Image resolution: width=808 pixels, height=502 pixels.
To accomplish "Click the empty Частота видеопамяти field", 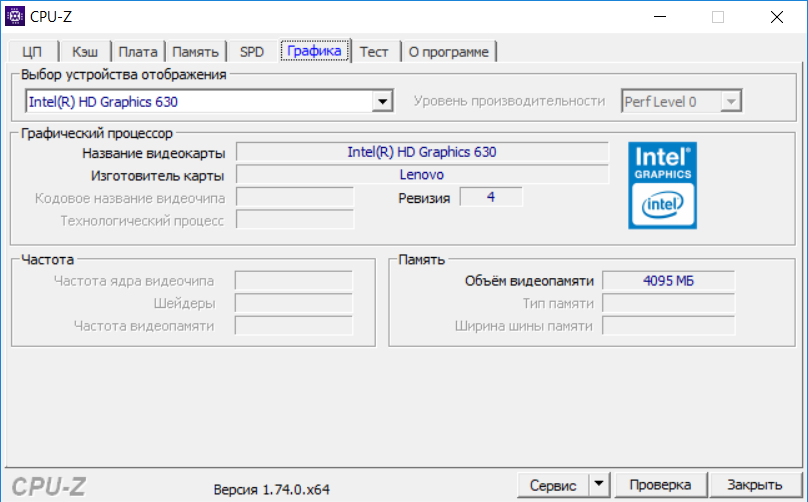I will [x=294, y=326].
